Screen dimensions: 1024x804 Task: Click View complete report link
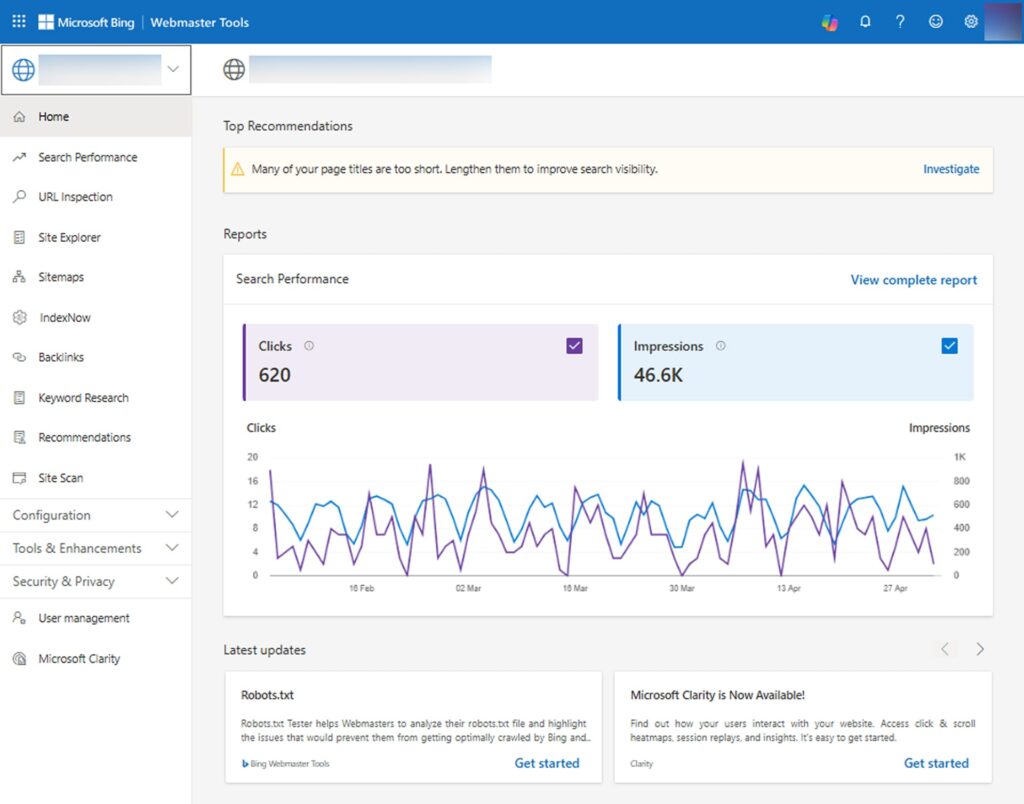[913, 280]
